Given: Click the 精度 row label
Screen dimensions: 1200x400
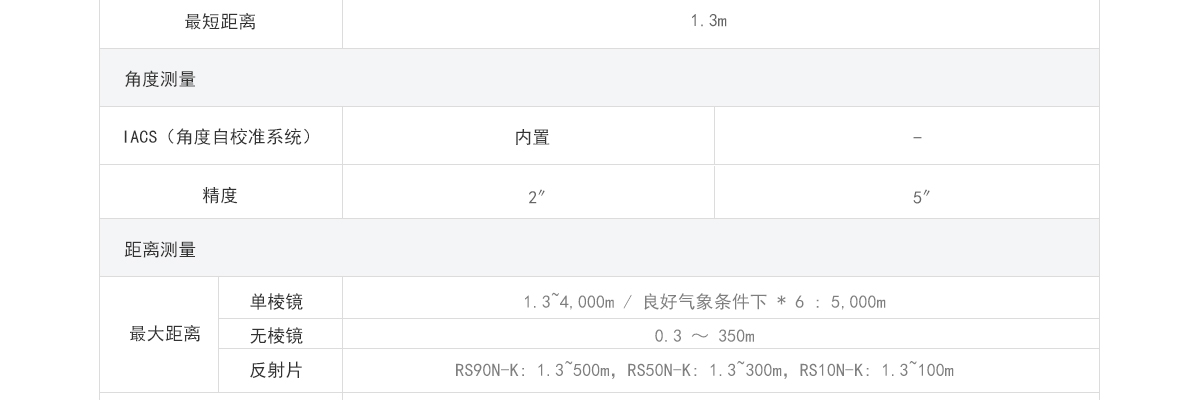Looking at the screenshot, I should tap(220, 195).
